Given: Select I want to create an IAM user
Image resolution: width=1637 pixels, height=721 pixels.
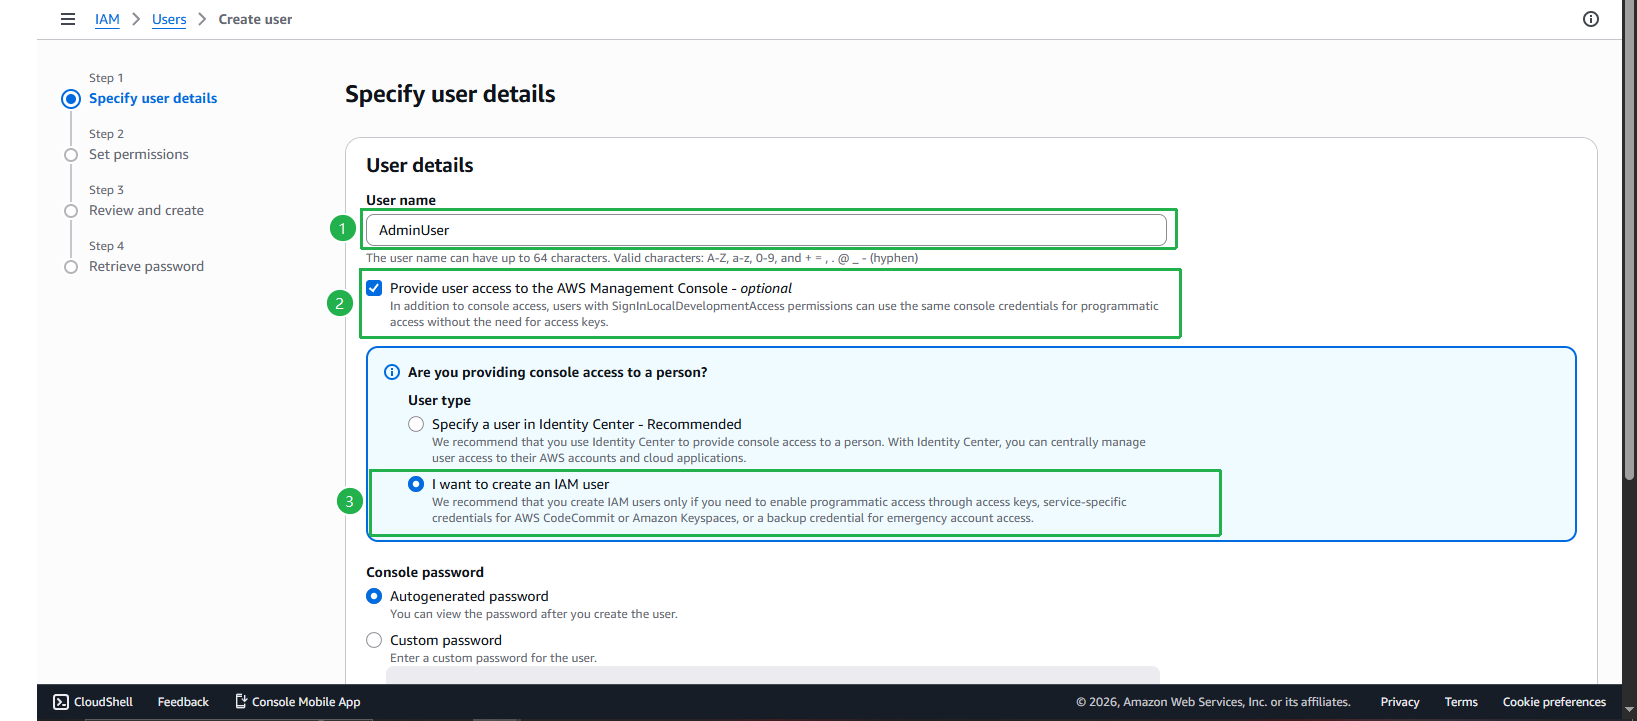Looking at the screenshot, I should click(x=416, y=484).
